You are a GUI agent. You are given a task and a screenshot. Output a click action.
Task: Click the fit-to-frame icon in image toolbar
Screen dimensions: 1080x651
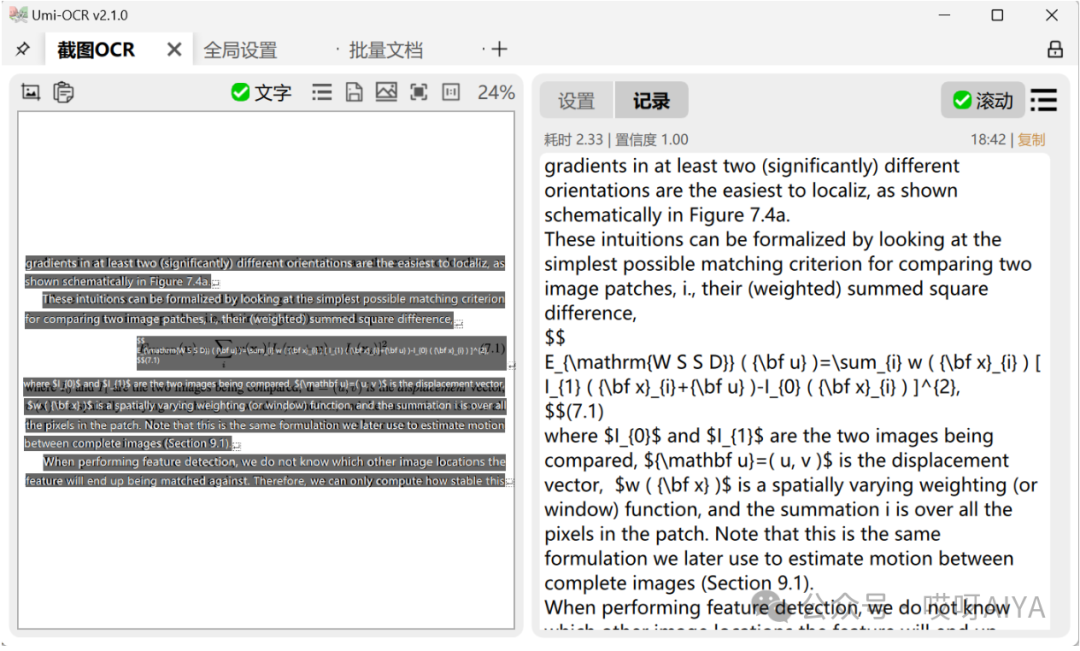[x=419, y=93]
